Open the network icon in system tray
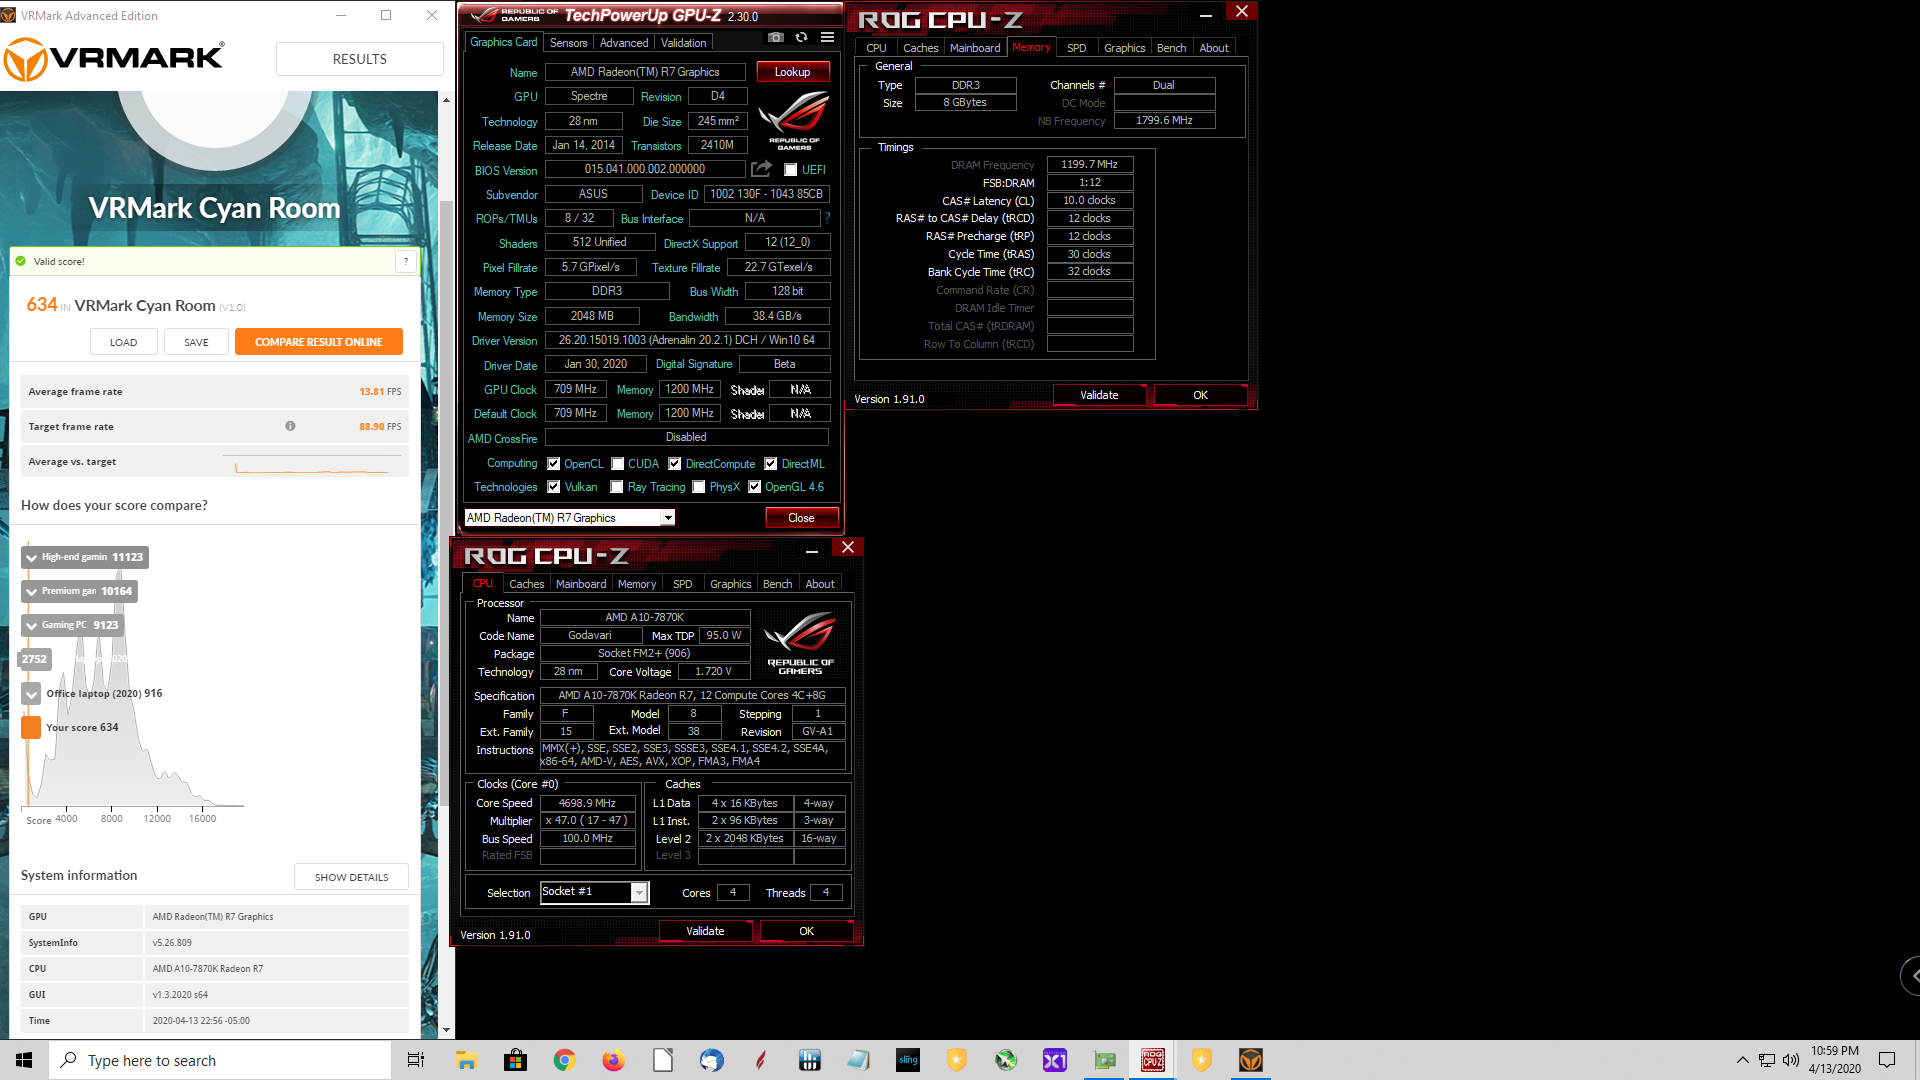 1767,1060
